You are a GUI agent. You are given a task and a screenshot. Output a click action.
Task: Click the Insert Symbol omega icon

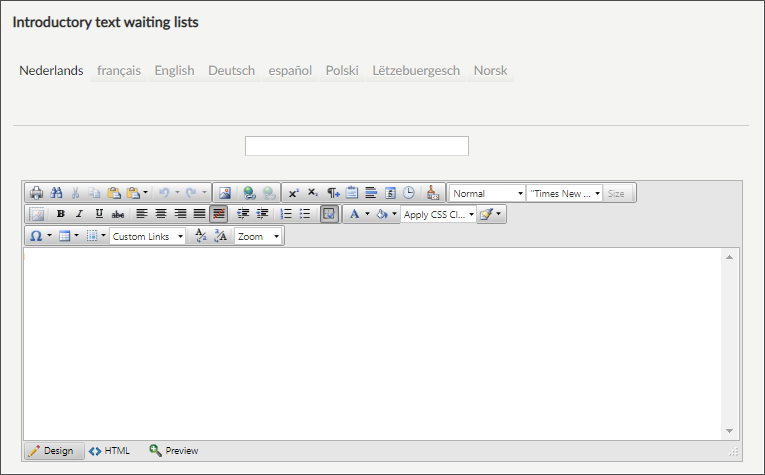pyautogui.click(x=36, y=236)
